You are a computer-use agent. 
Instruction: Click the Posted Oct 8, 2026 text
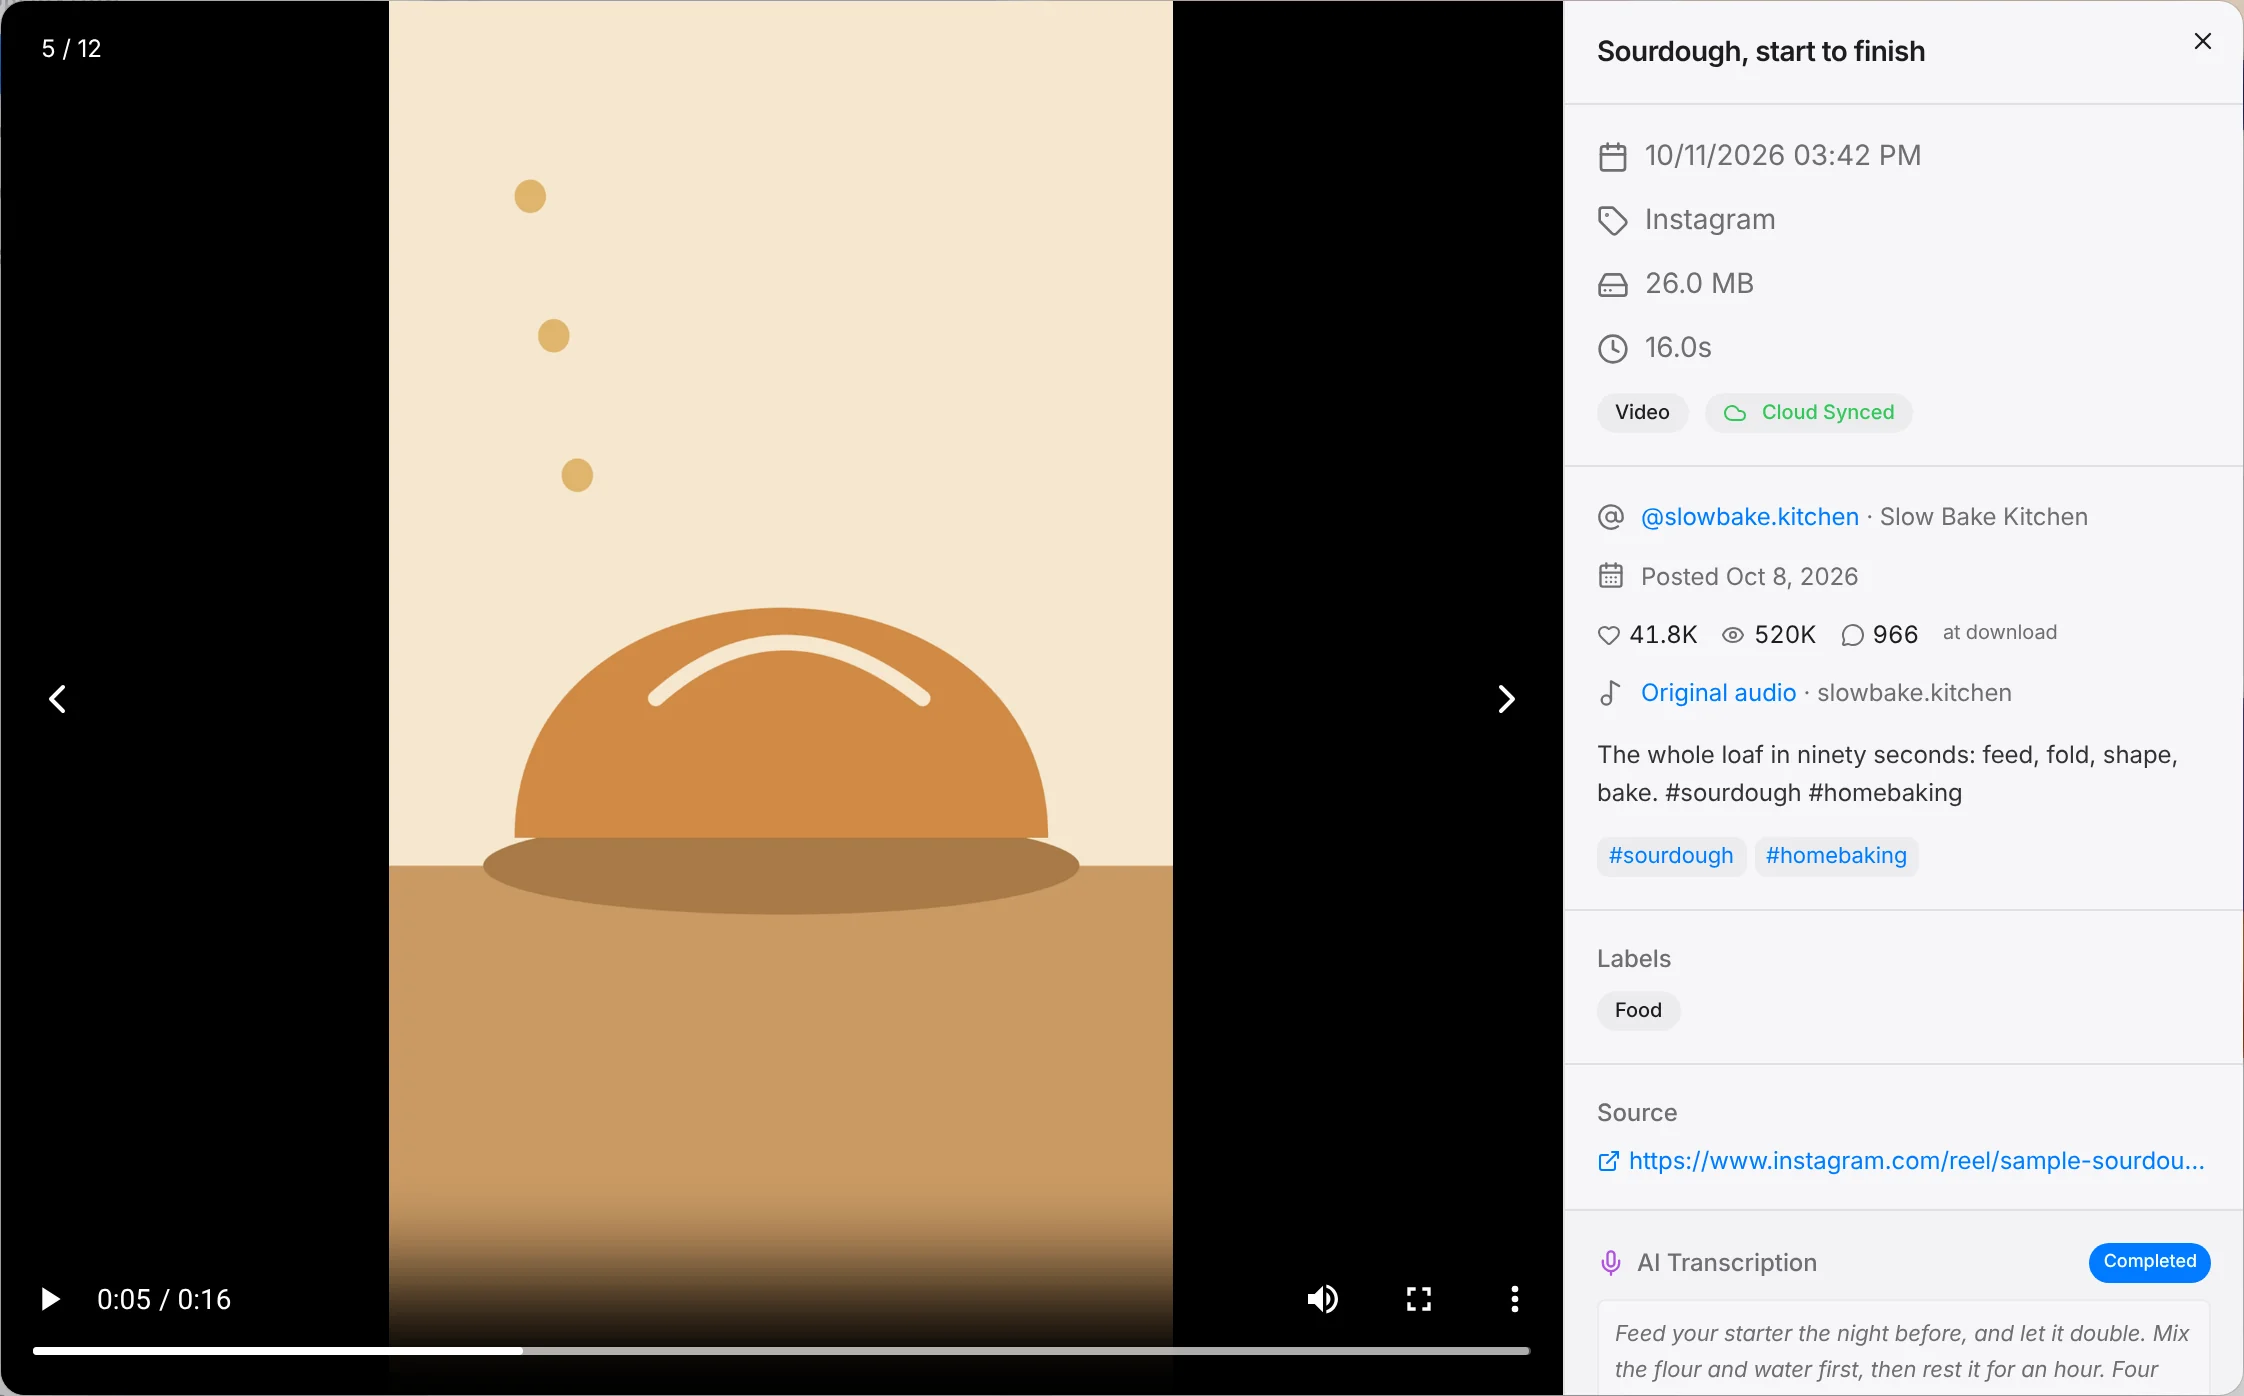[x=1749, y=577]
